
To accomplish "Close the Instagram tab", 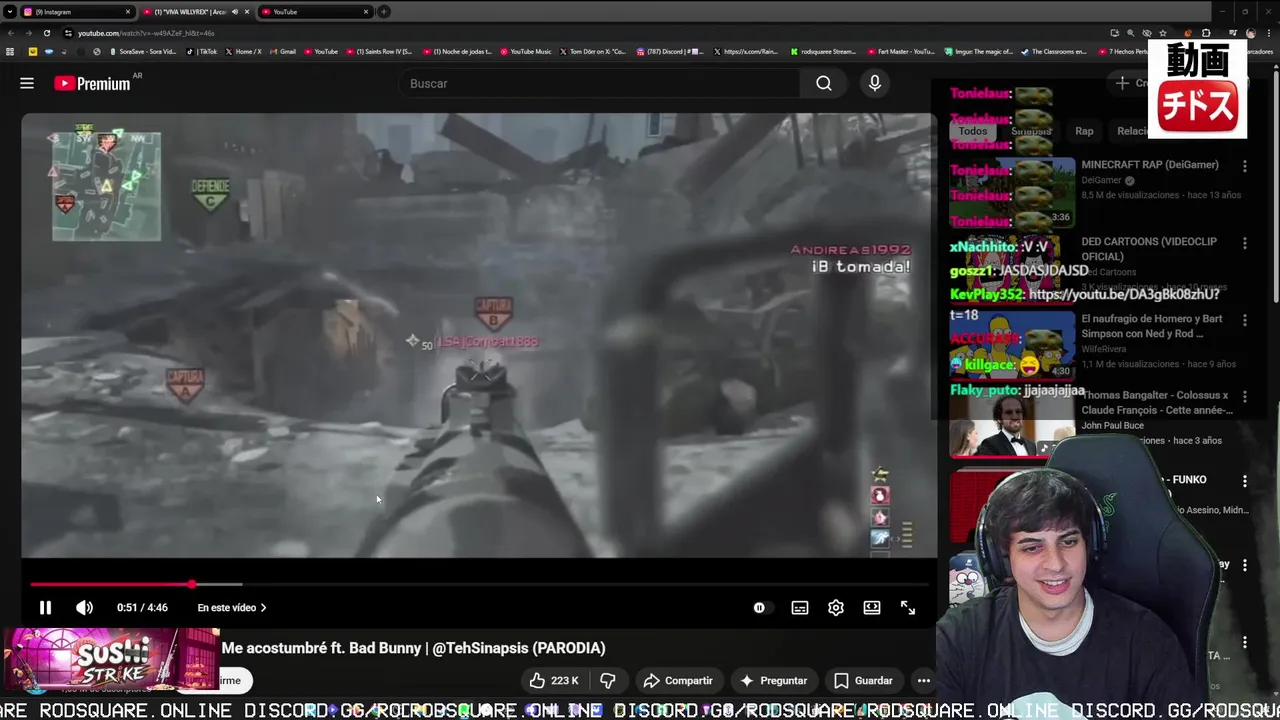I will pos(128,12).
